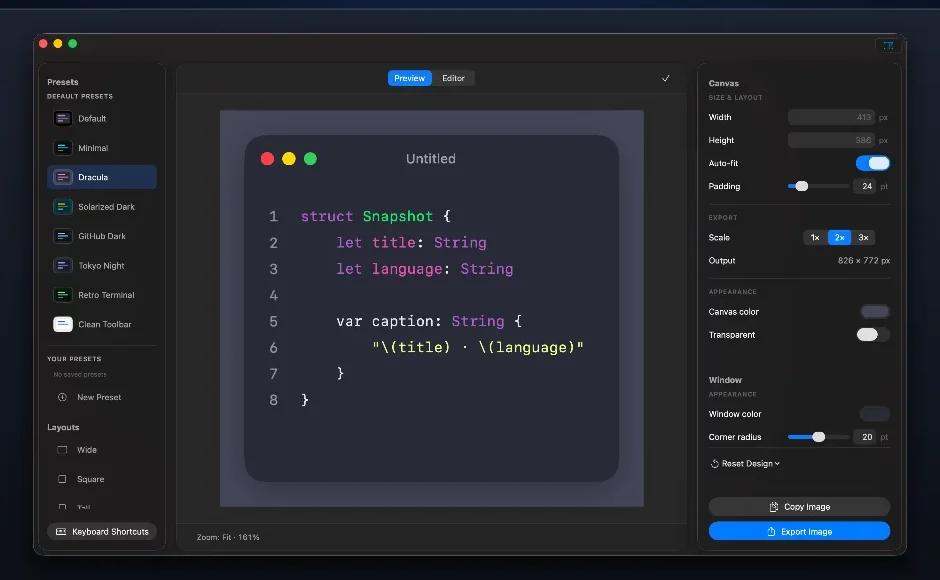Image resolution: width=940 pixels, height=580 pixels.
Task: Choose the Tokyo Night preset label
Action: click(101, 265)
